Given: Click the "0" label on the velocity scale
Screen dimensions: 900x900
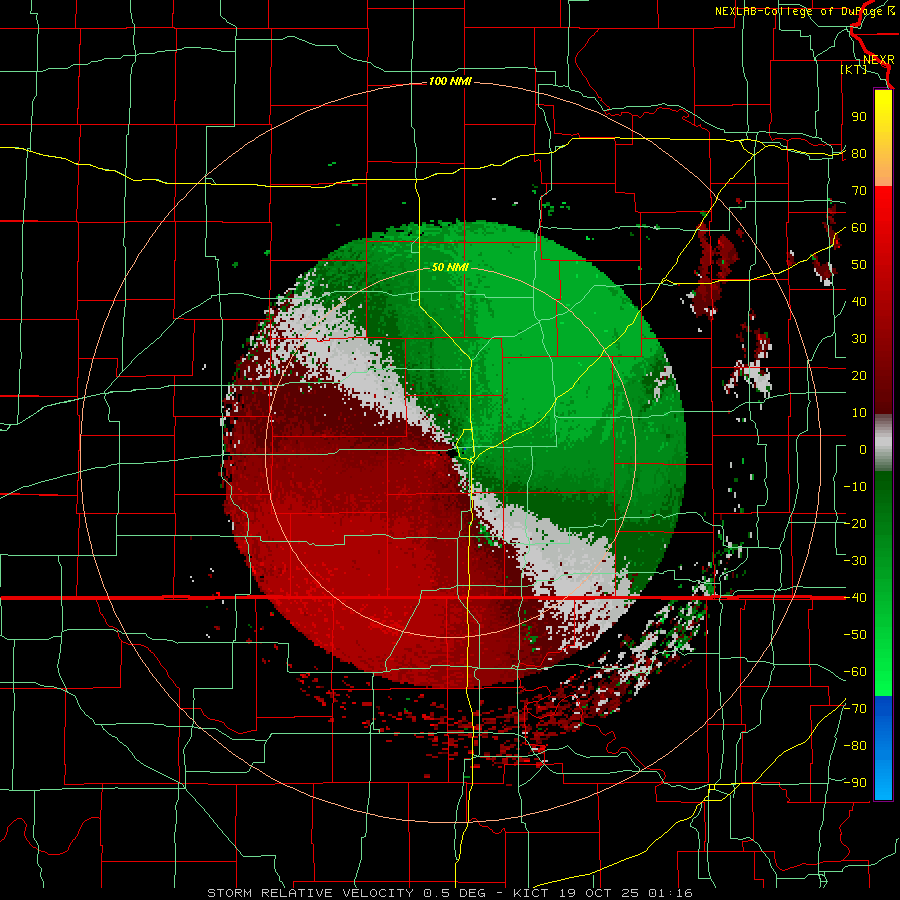Looking at the screenshot, I should 863,449.
